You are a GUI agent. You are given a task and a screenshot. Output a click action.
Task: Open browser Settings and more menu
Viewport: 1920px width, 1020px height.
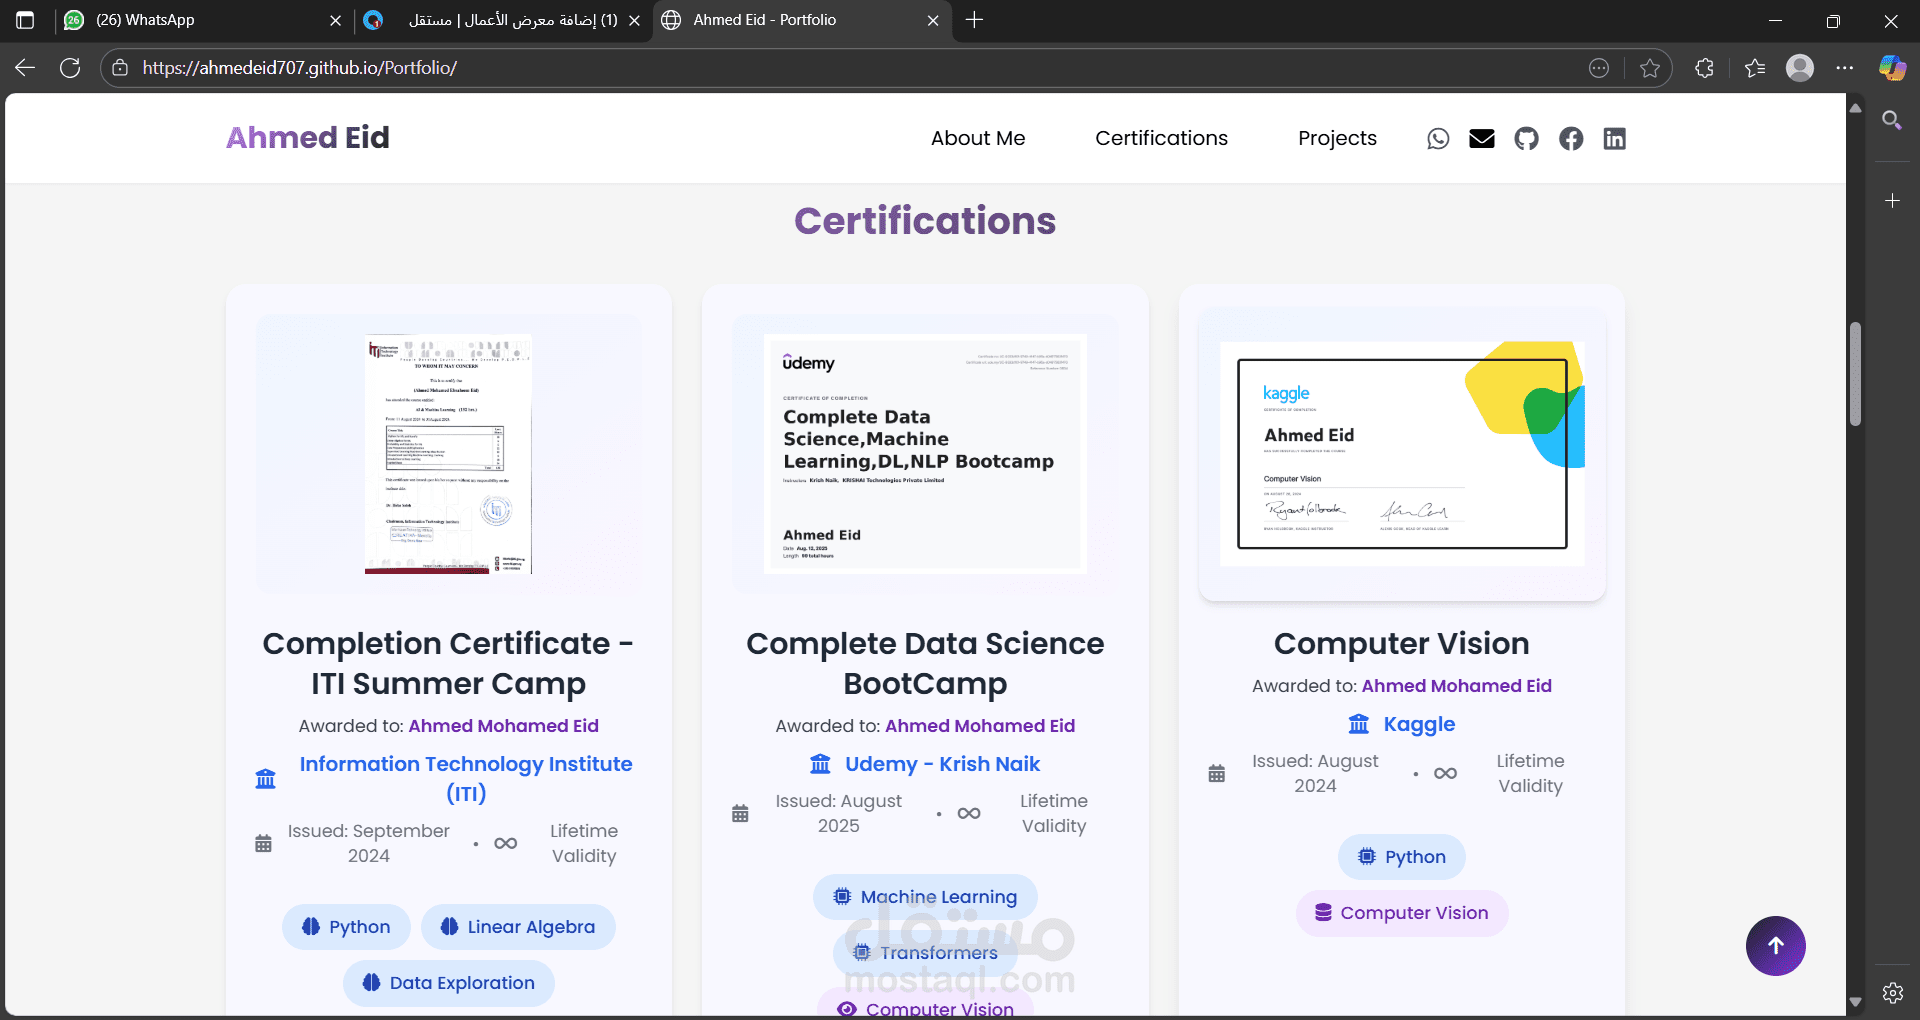1845,68
